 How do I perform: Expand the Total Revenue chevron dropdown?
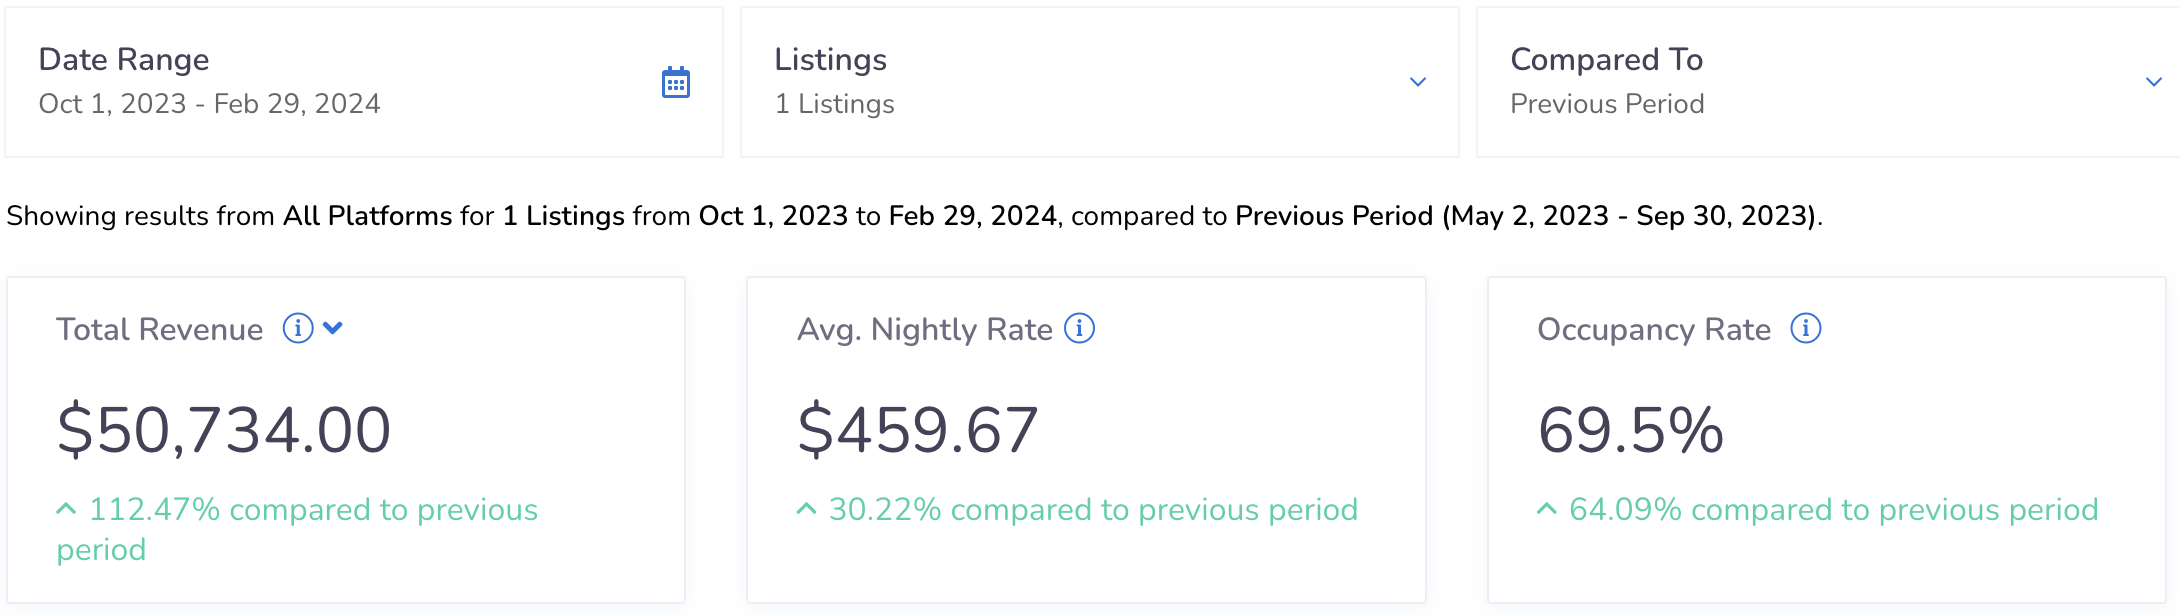click(x=334, y=328)
